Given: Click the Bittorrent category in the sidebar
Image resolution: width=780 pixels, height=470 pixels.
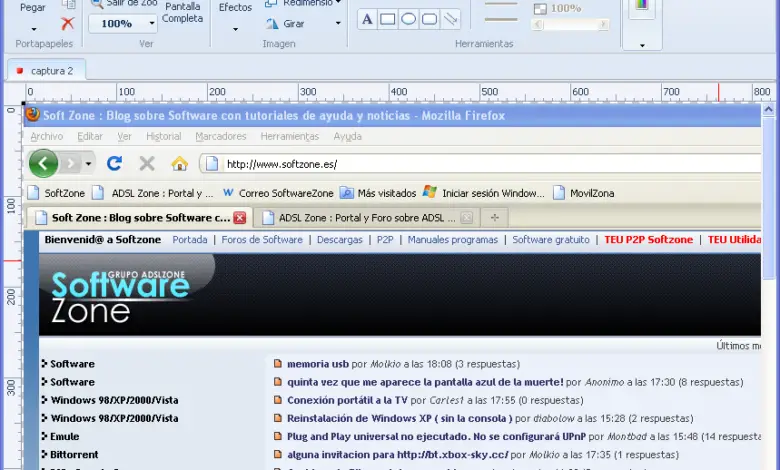Looking at the screenshot, I should pos(74,454).
